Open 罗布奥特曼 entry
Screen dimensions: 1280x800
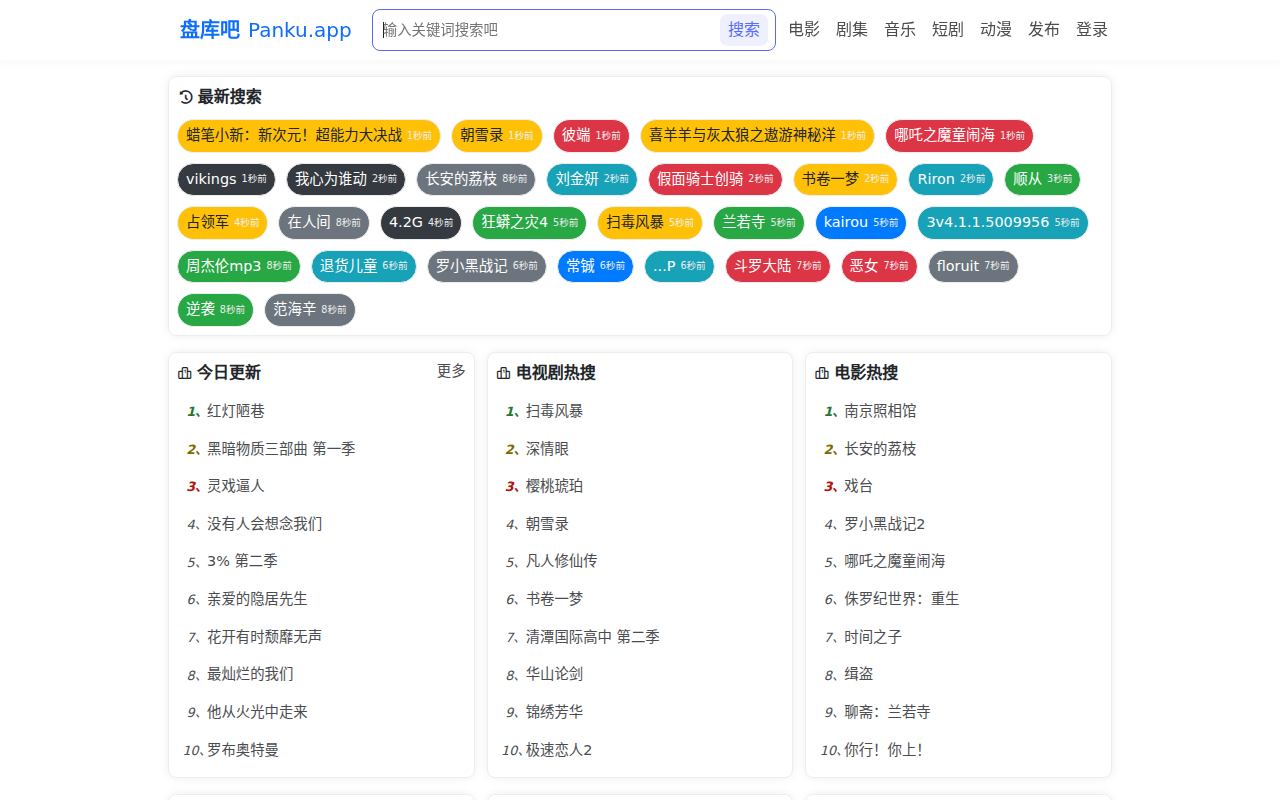click(x=243, y=750)
